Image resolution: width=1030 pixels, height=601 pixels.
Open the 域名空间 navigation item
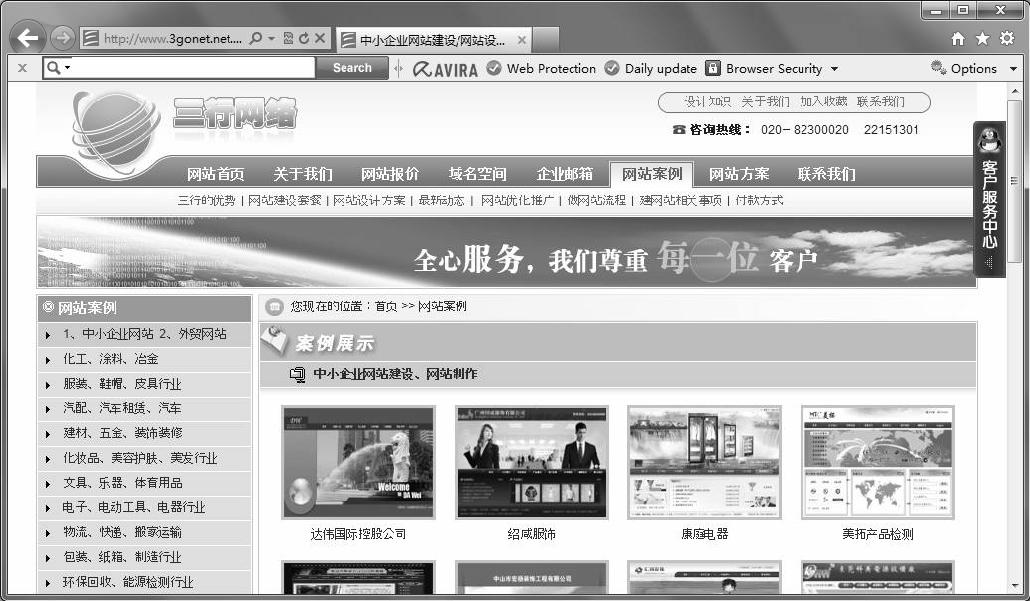pyautogui.click(x=478, y=174)
